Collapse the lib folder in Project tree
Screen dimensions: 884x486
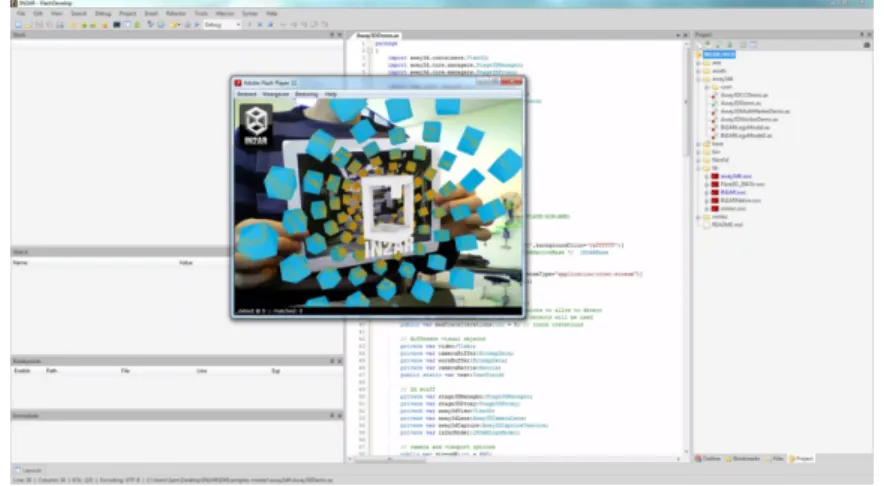point(698,168)
